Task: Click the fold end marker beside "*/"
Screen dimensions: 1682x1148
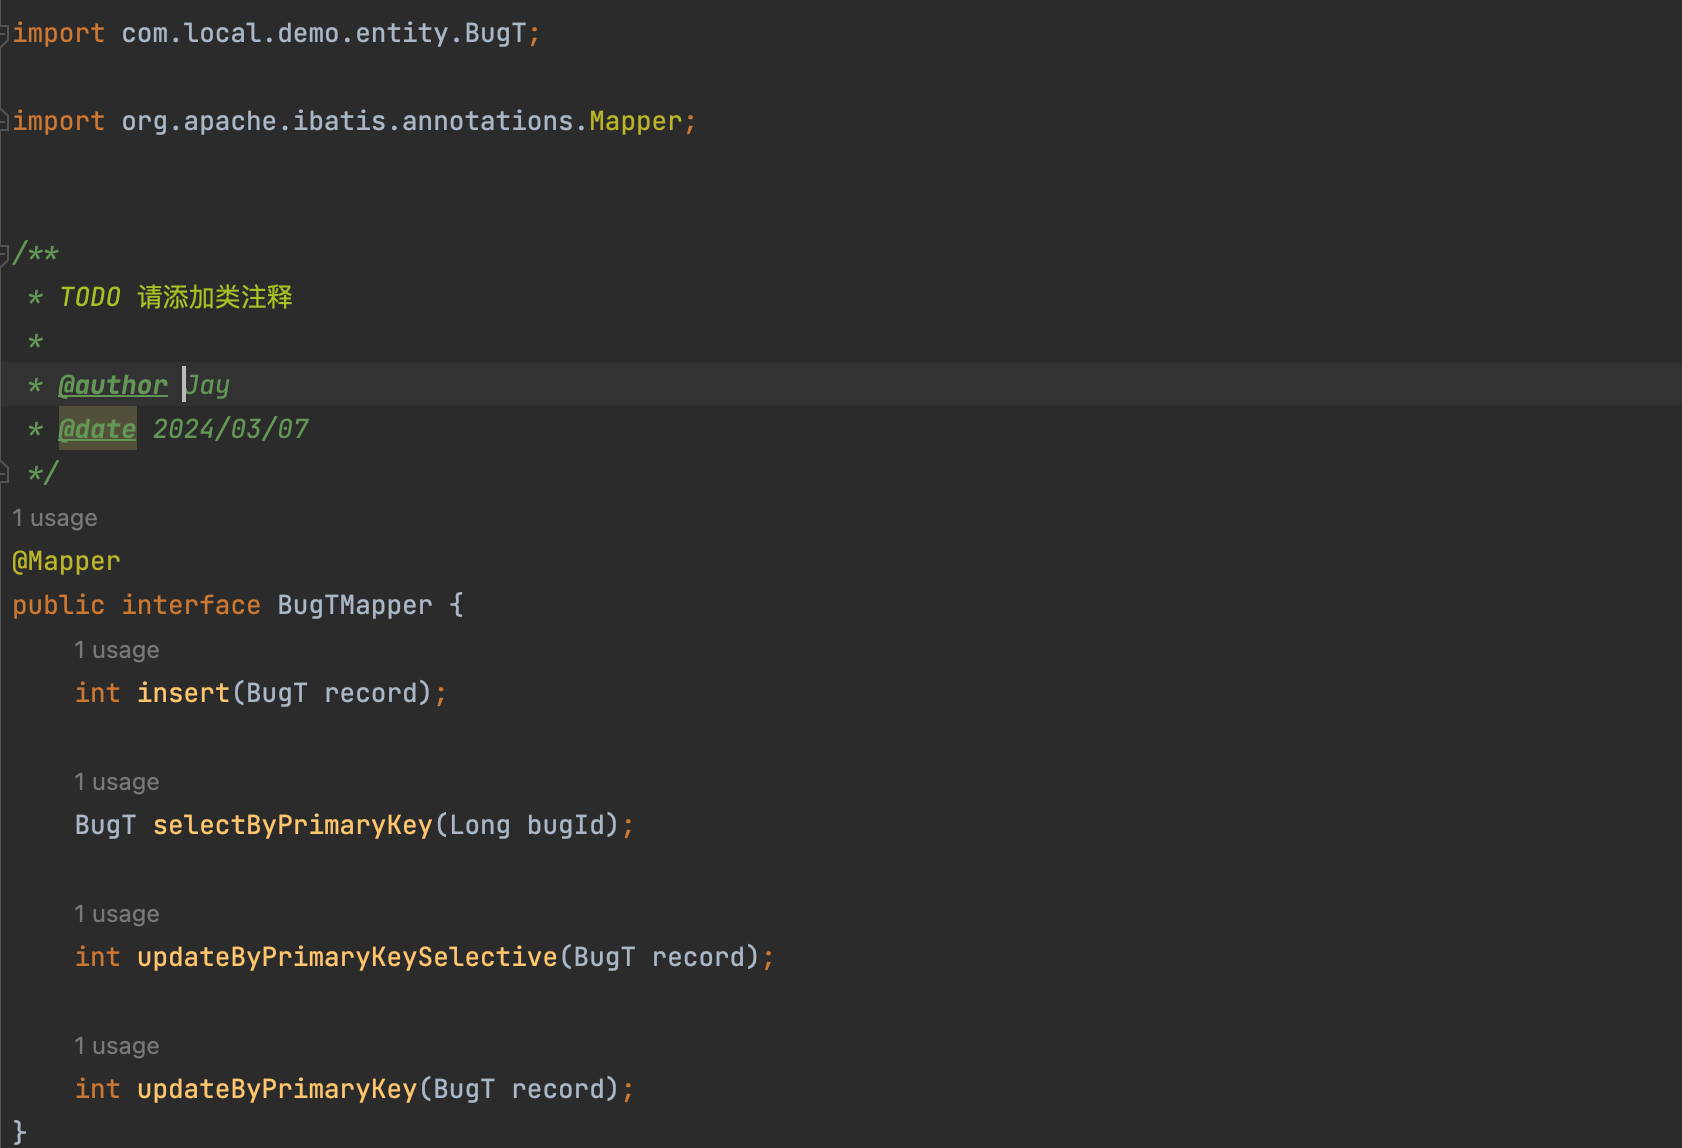Action: pos(5,473)
